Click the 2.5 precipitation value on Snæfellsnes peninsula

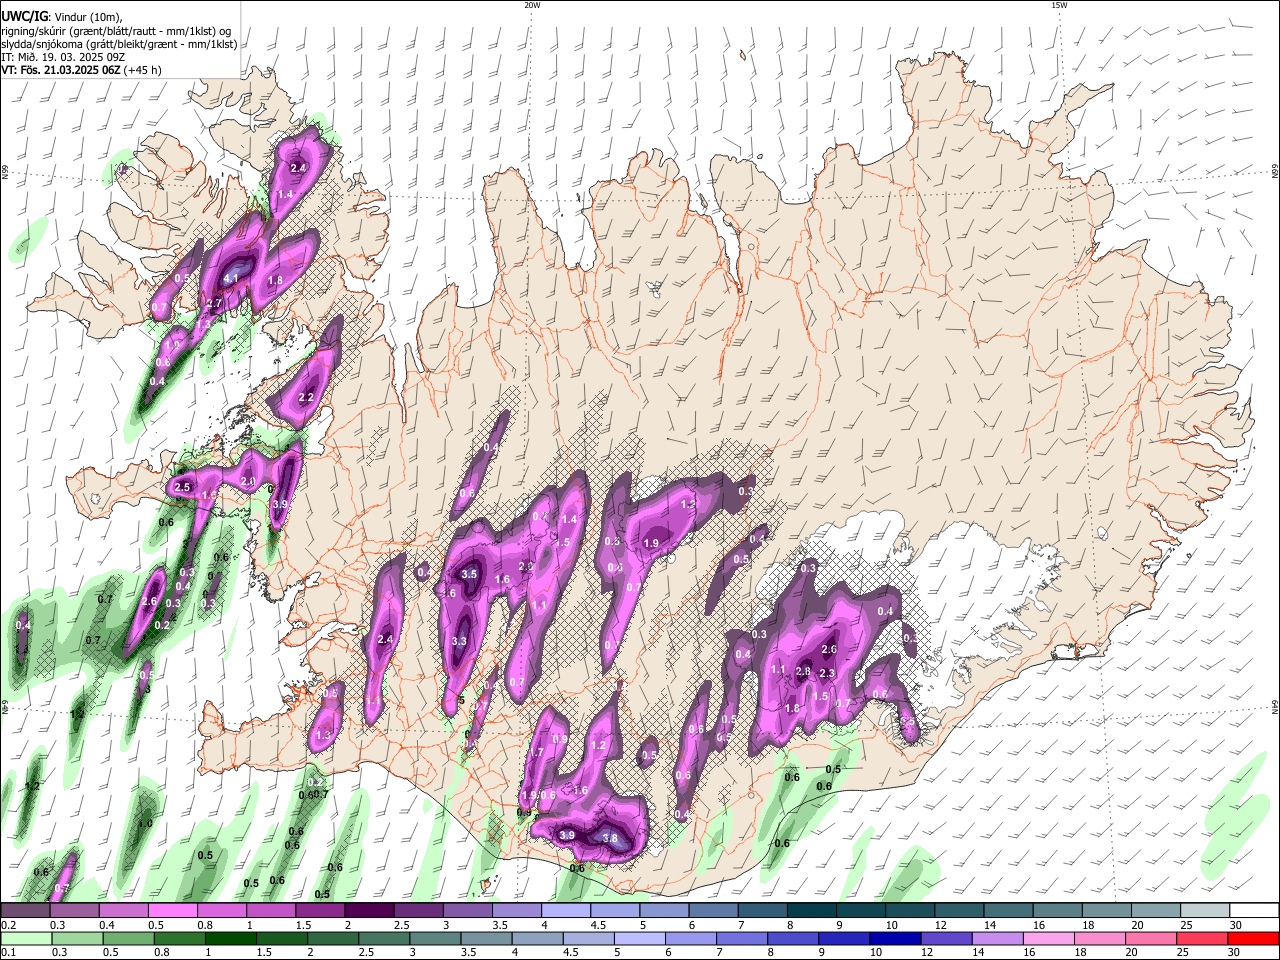[183, 487]
